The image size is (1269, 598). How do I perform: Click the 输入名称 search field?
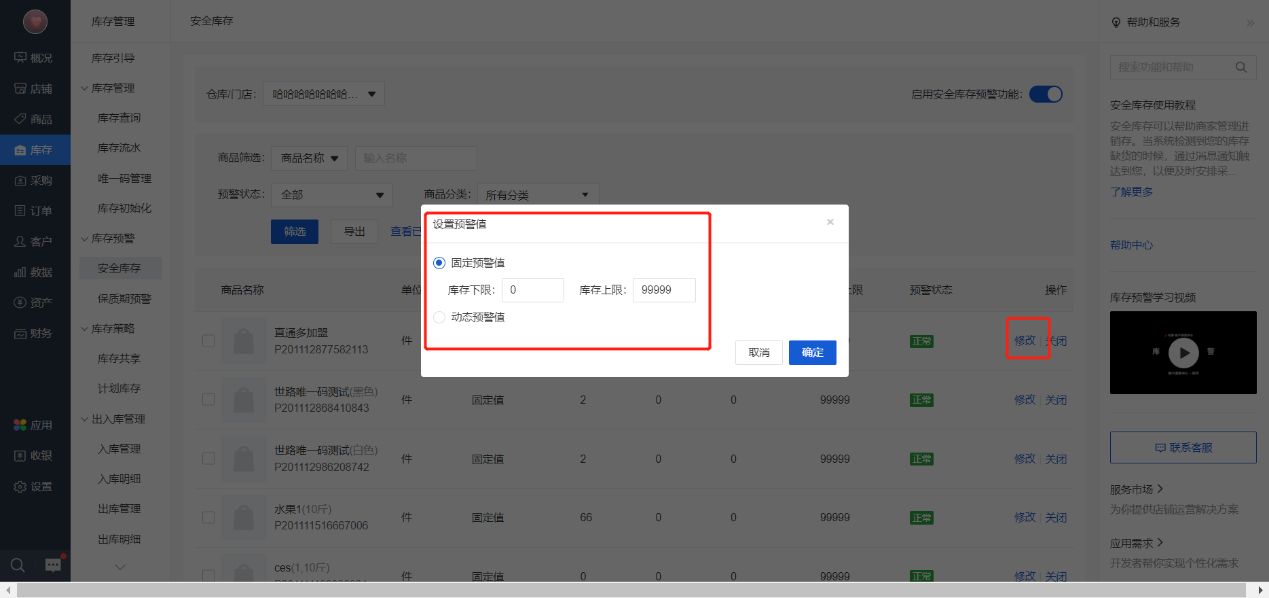pos(416,158)
